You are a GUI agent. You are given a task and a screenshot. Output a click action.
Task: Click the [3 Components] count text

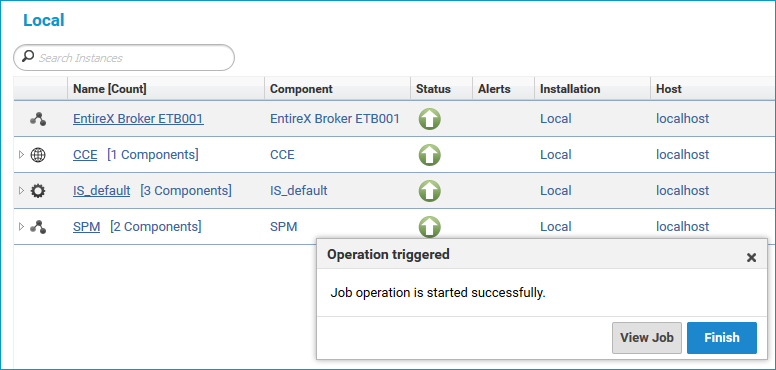[x=186, y=191]
